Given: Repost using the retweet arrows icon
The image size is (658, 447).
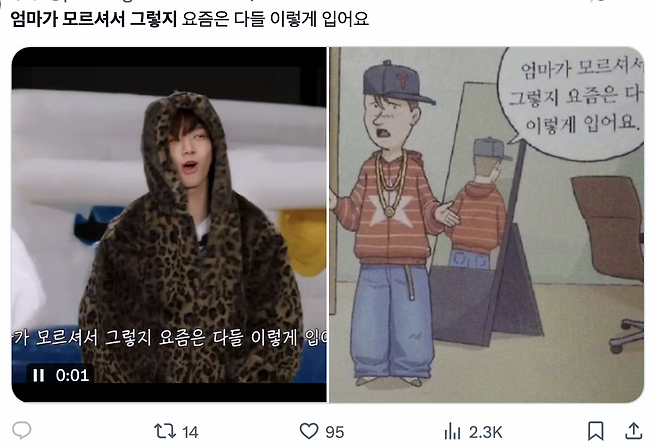Looking at the screenshot, I should (x=164, y=431).
